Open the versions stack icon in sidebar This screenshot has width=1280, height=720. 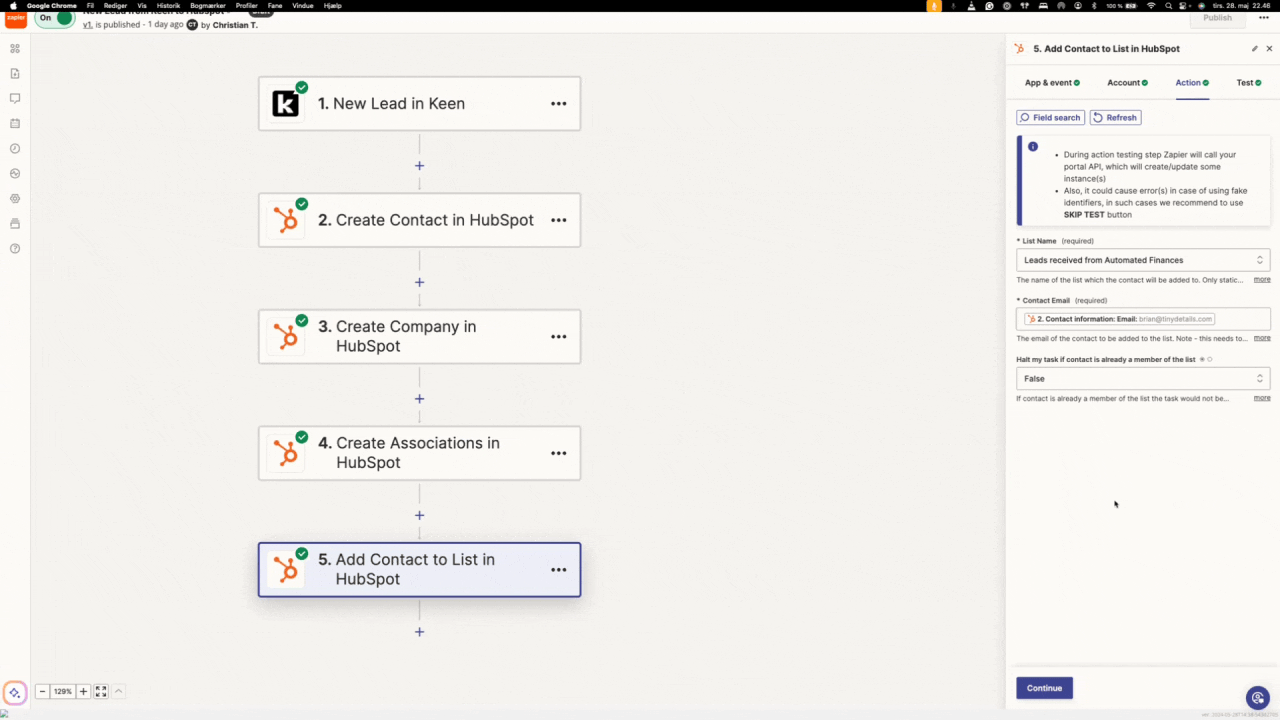pos(15,223)
